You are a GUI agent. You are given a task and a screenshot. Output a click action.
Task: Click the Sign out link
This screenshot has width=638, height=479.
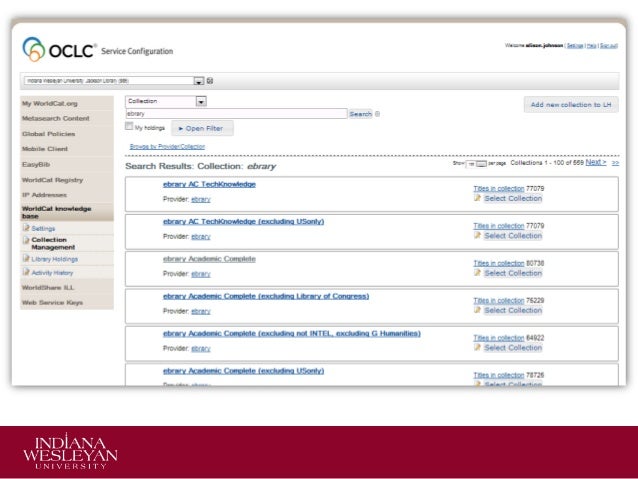tap(609, 46)
